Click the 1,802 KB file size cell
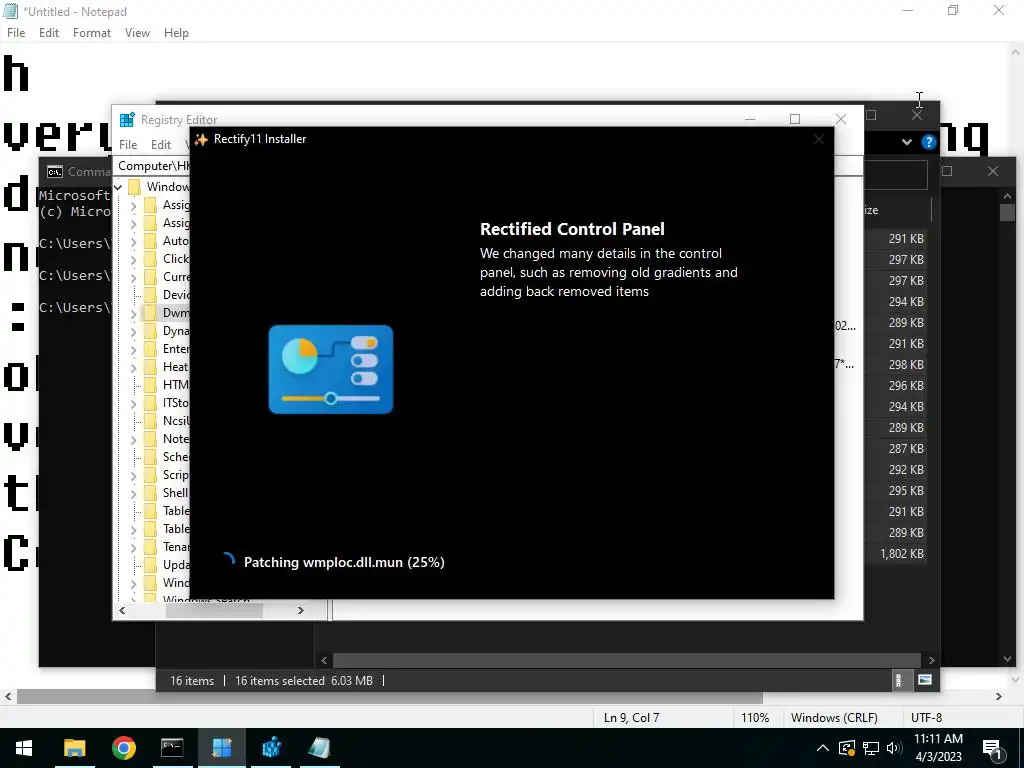The height and width of the screenshot is (768, 1024). click(x=902, y=554)
